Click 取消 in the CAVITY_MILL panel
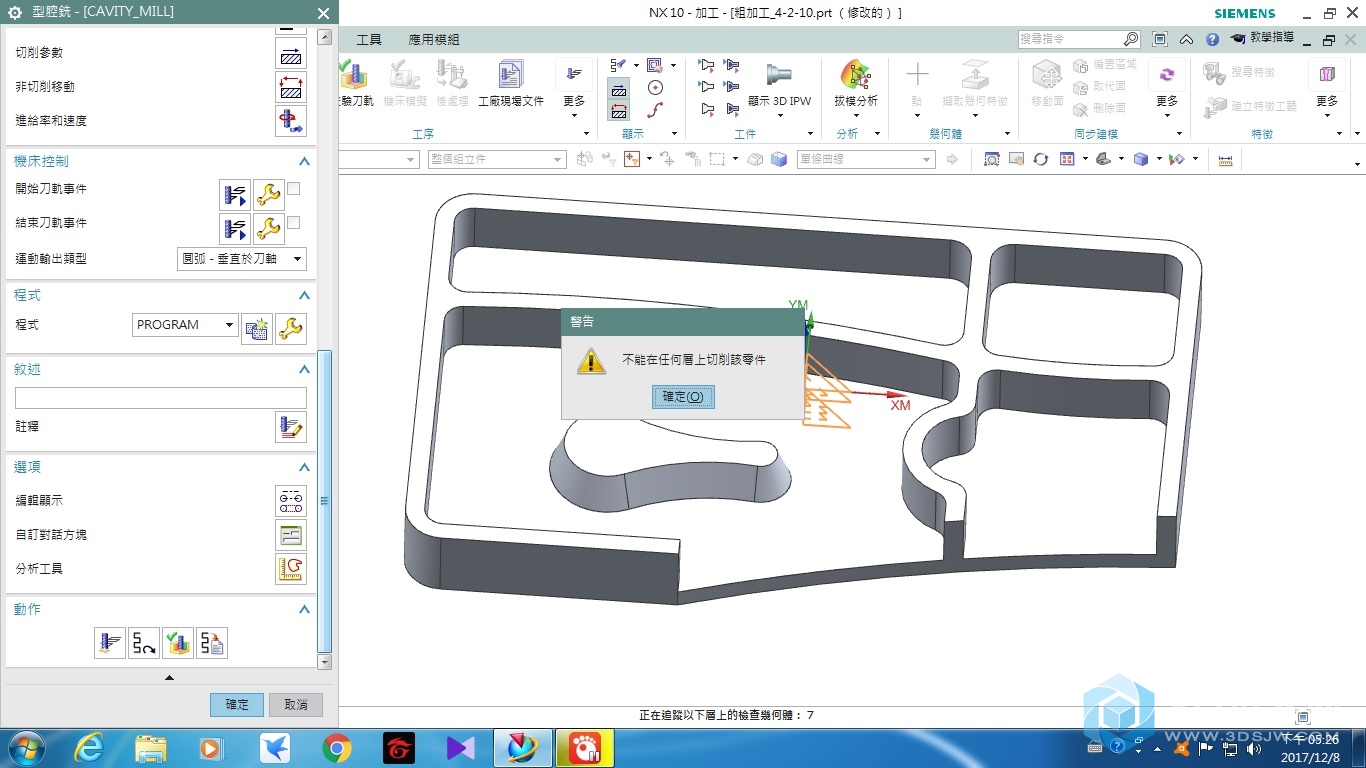 pyautogui.click(x=296, y=704)
